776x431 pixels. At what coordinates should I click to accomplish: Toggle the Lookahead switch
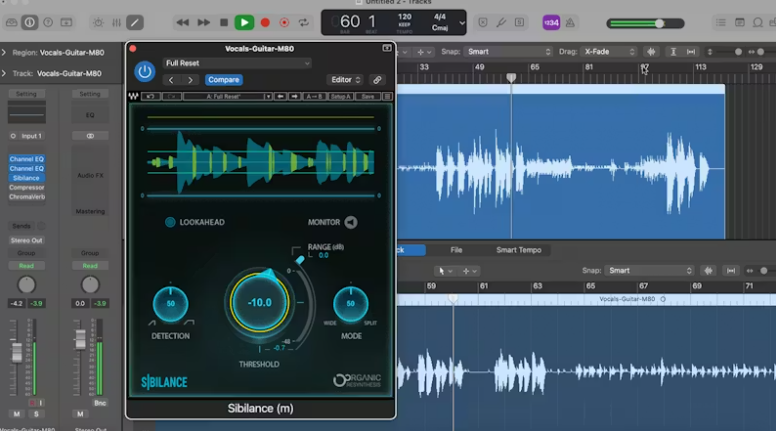(170, 222)
